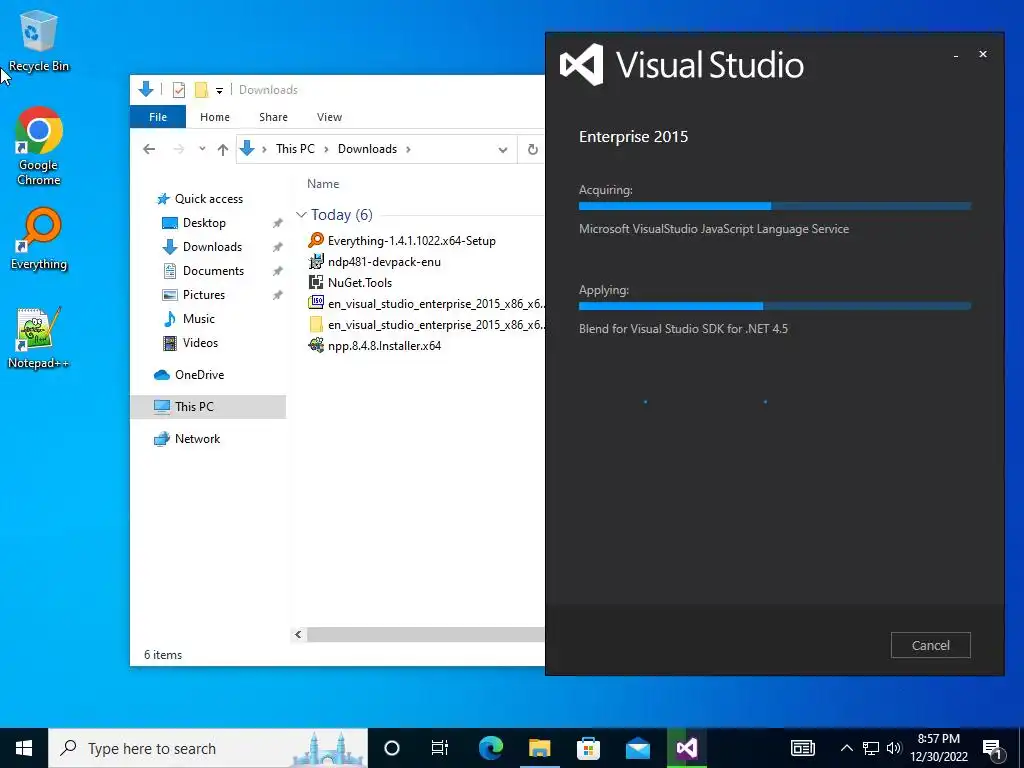Select the ndp481-devpack-enu file
The image size is (1024, 768).
coord(384,262)
